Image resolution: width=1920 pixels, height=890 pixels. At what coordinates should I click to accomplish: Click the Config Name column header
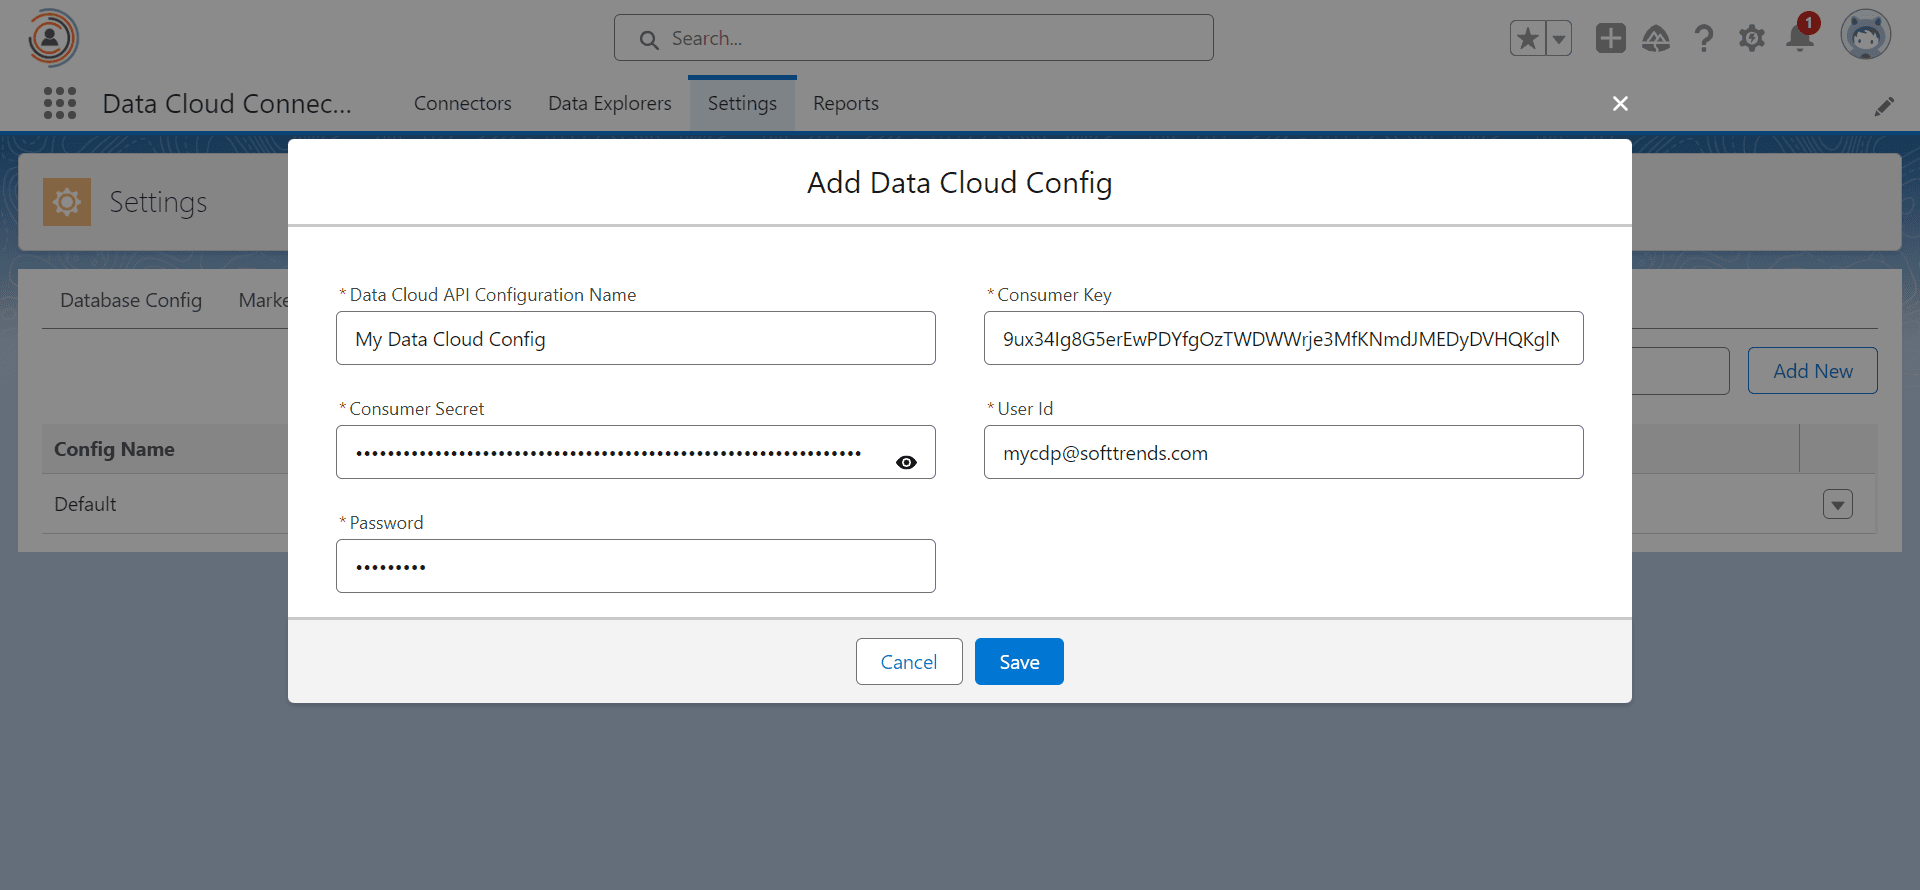(x=114, y=449)
